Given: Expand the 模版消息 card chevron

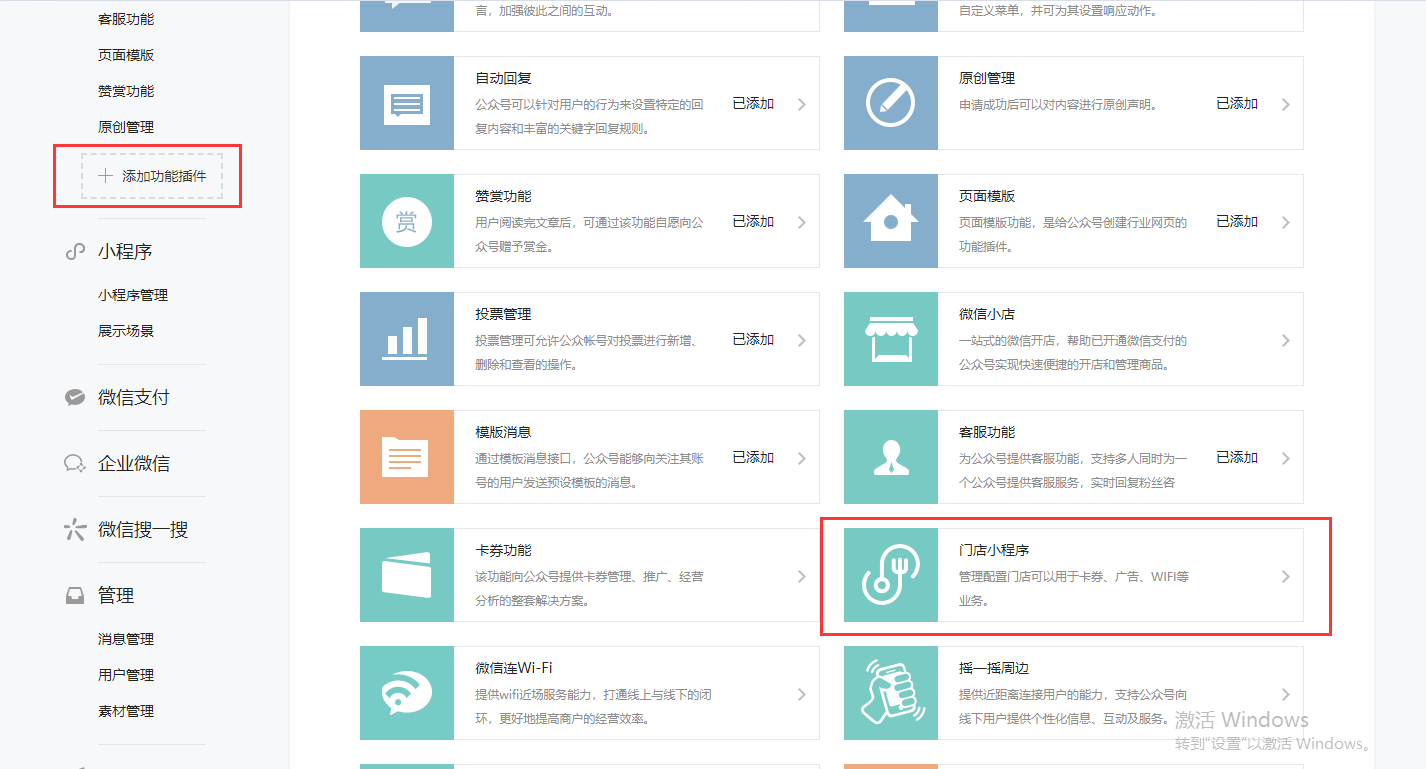Looking at the screenshot, I should pos(802,458).
